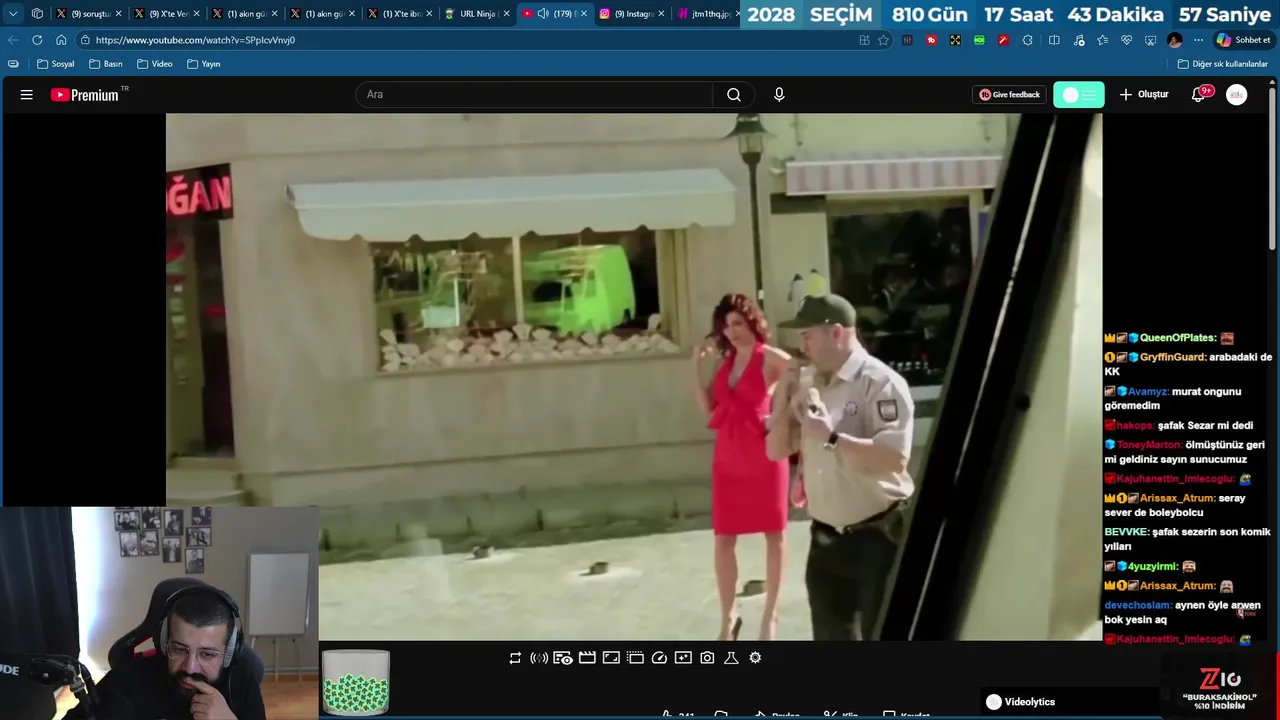Screen dimensions: 1280x720
Task: Switch to the (9) X'te Ver tab
Action: coord(167,14)
